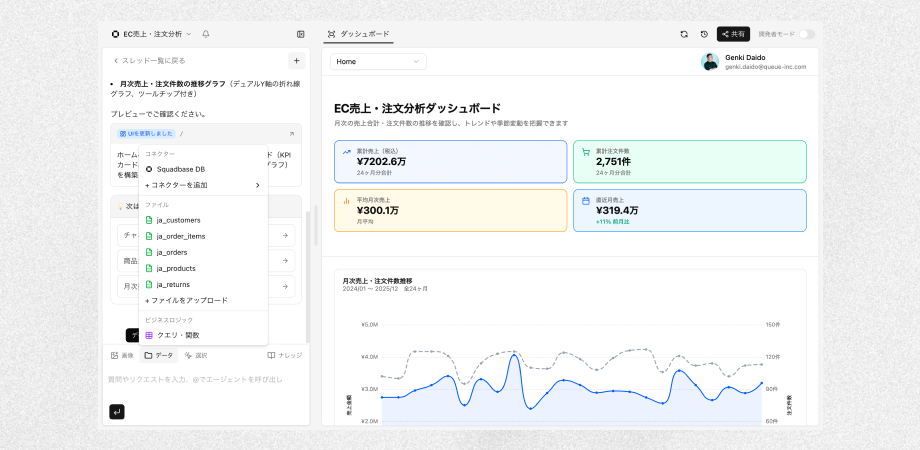Image resolution: width=920 pixels, height=450 pixels.
Task: Choose クエリ・関数 menu entry
Action: click(x=203, y=335)
